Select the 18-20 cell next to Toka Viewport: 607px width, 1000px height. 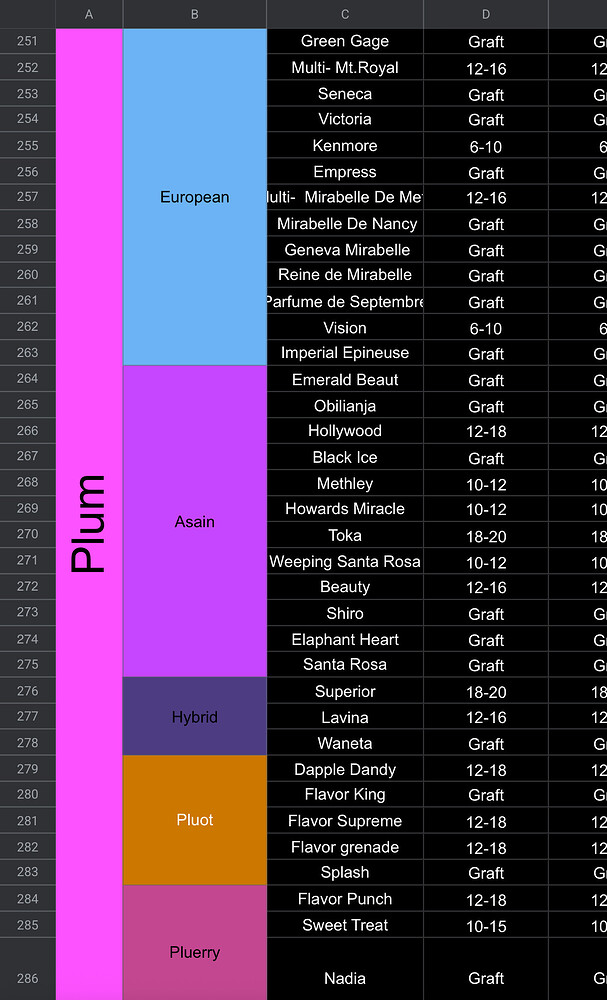click(486, 536)
